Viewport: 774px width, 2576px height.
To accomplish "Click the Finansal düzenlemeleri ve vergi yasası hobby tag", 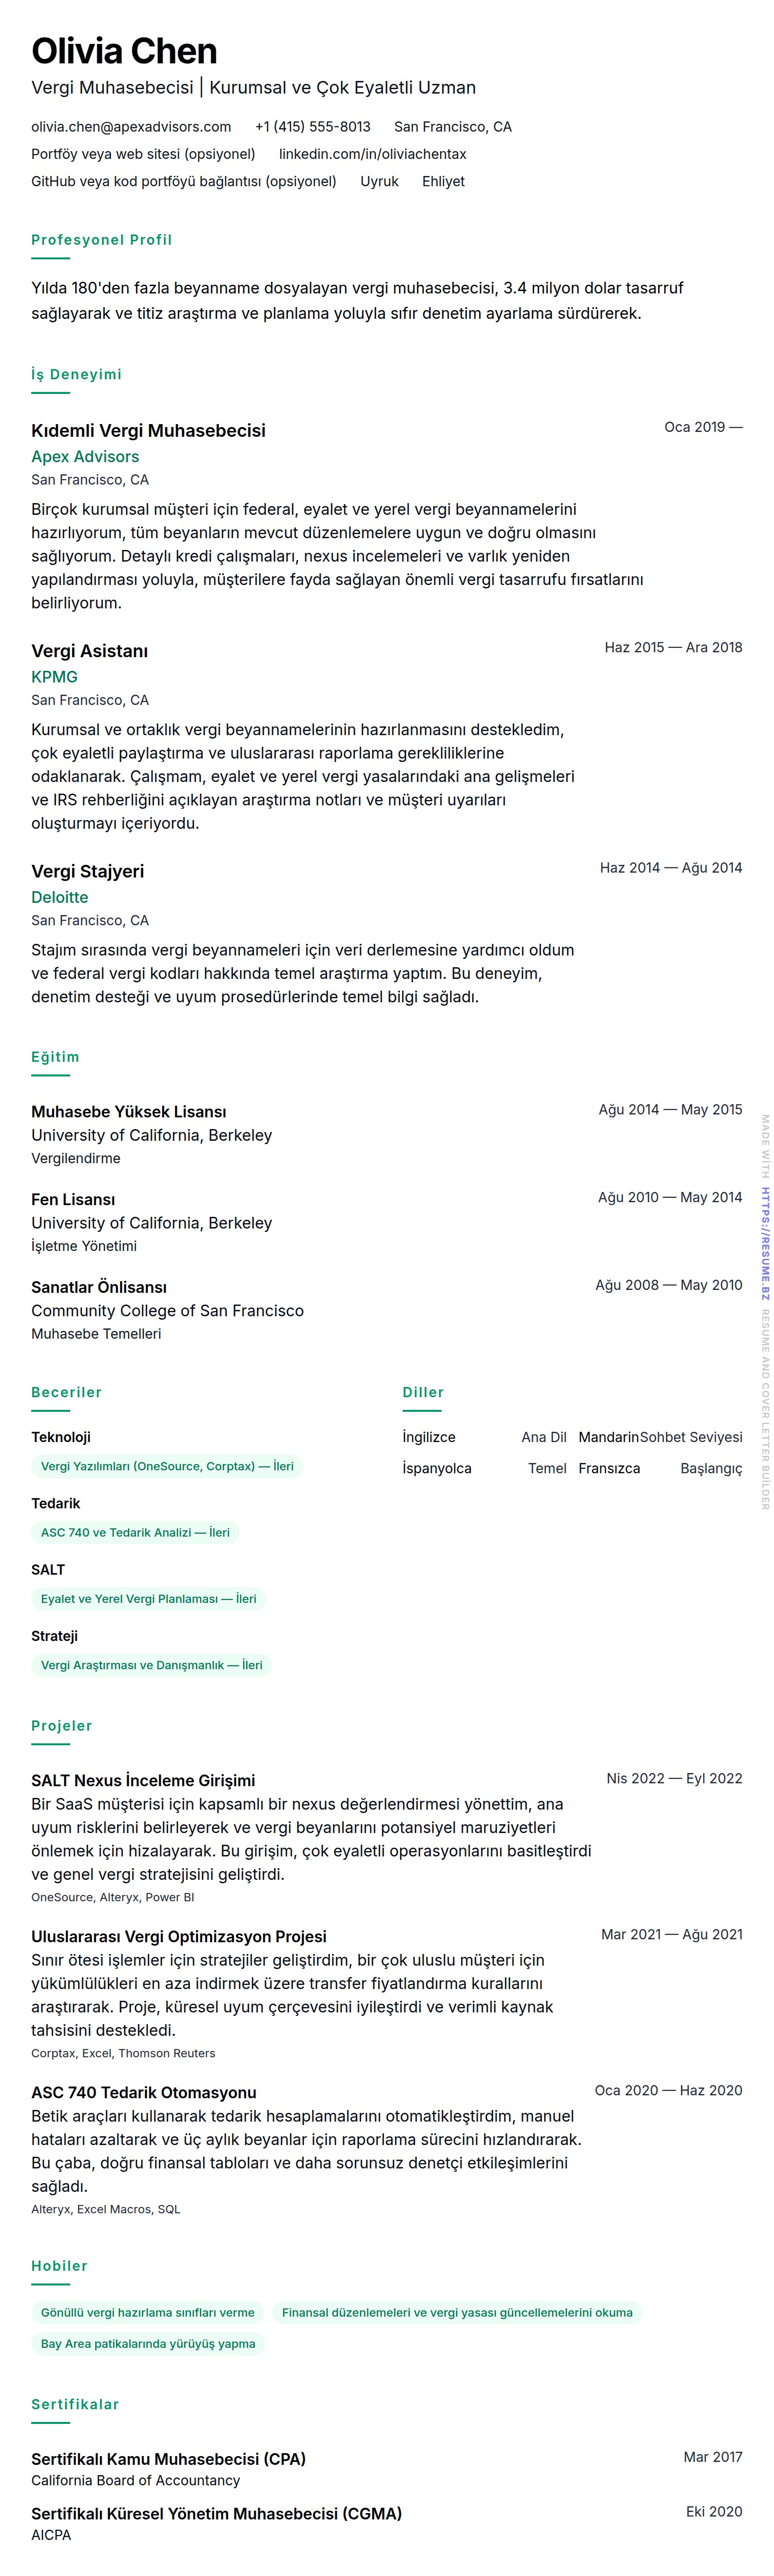I will 457,2312.
